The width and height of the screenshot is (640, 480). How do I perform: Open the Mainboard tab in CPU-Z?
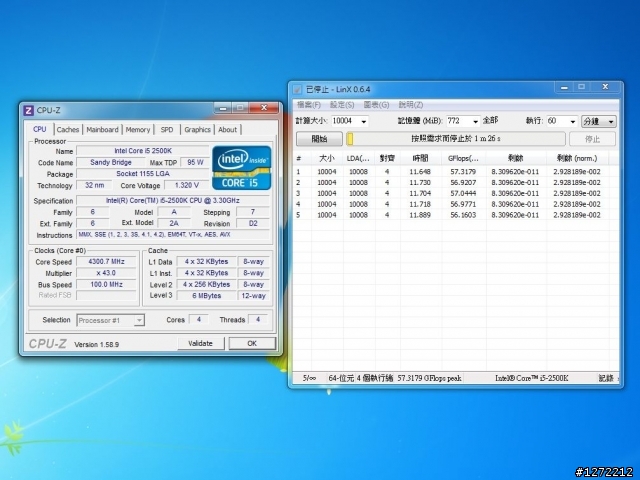(x=102, y=129)
